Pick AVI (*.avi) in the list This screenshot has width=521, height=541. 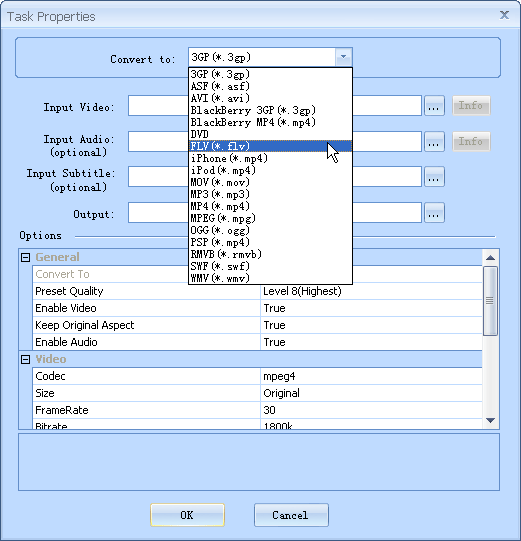pyautogui.click(x=270, y=98)
